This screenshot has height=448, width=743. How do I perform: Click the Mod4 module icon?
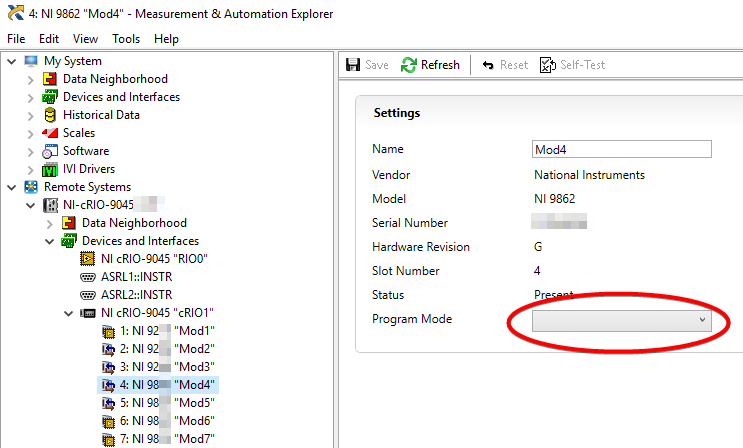tap(109, 385)
